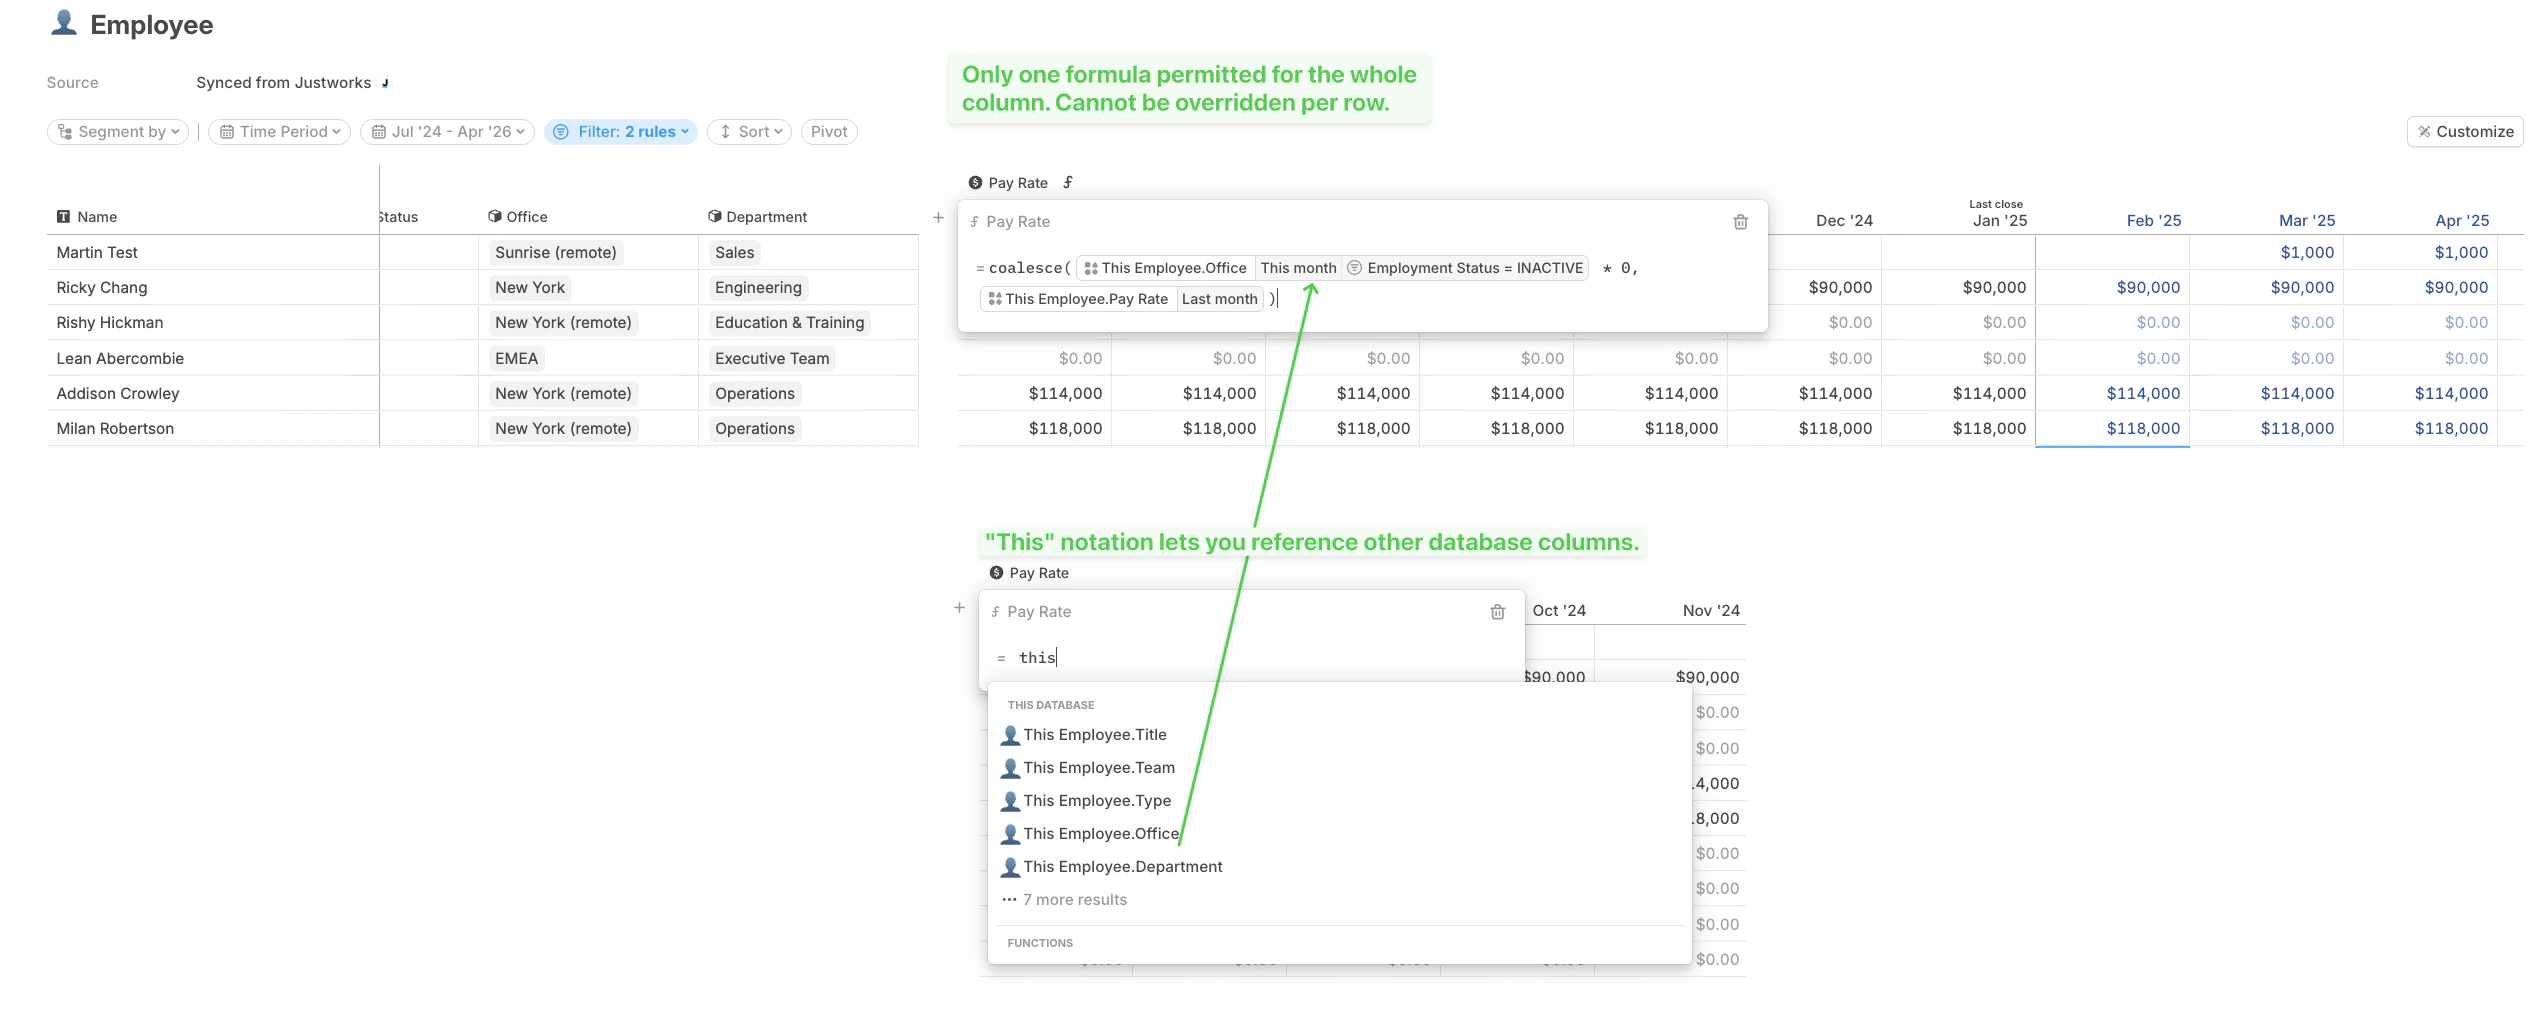Select Addison Crowley's Feb '25 $114,000 cell
2535x1020 pixels.
tap(2113, 394)
